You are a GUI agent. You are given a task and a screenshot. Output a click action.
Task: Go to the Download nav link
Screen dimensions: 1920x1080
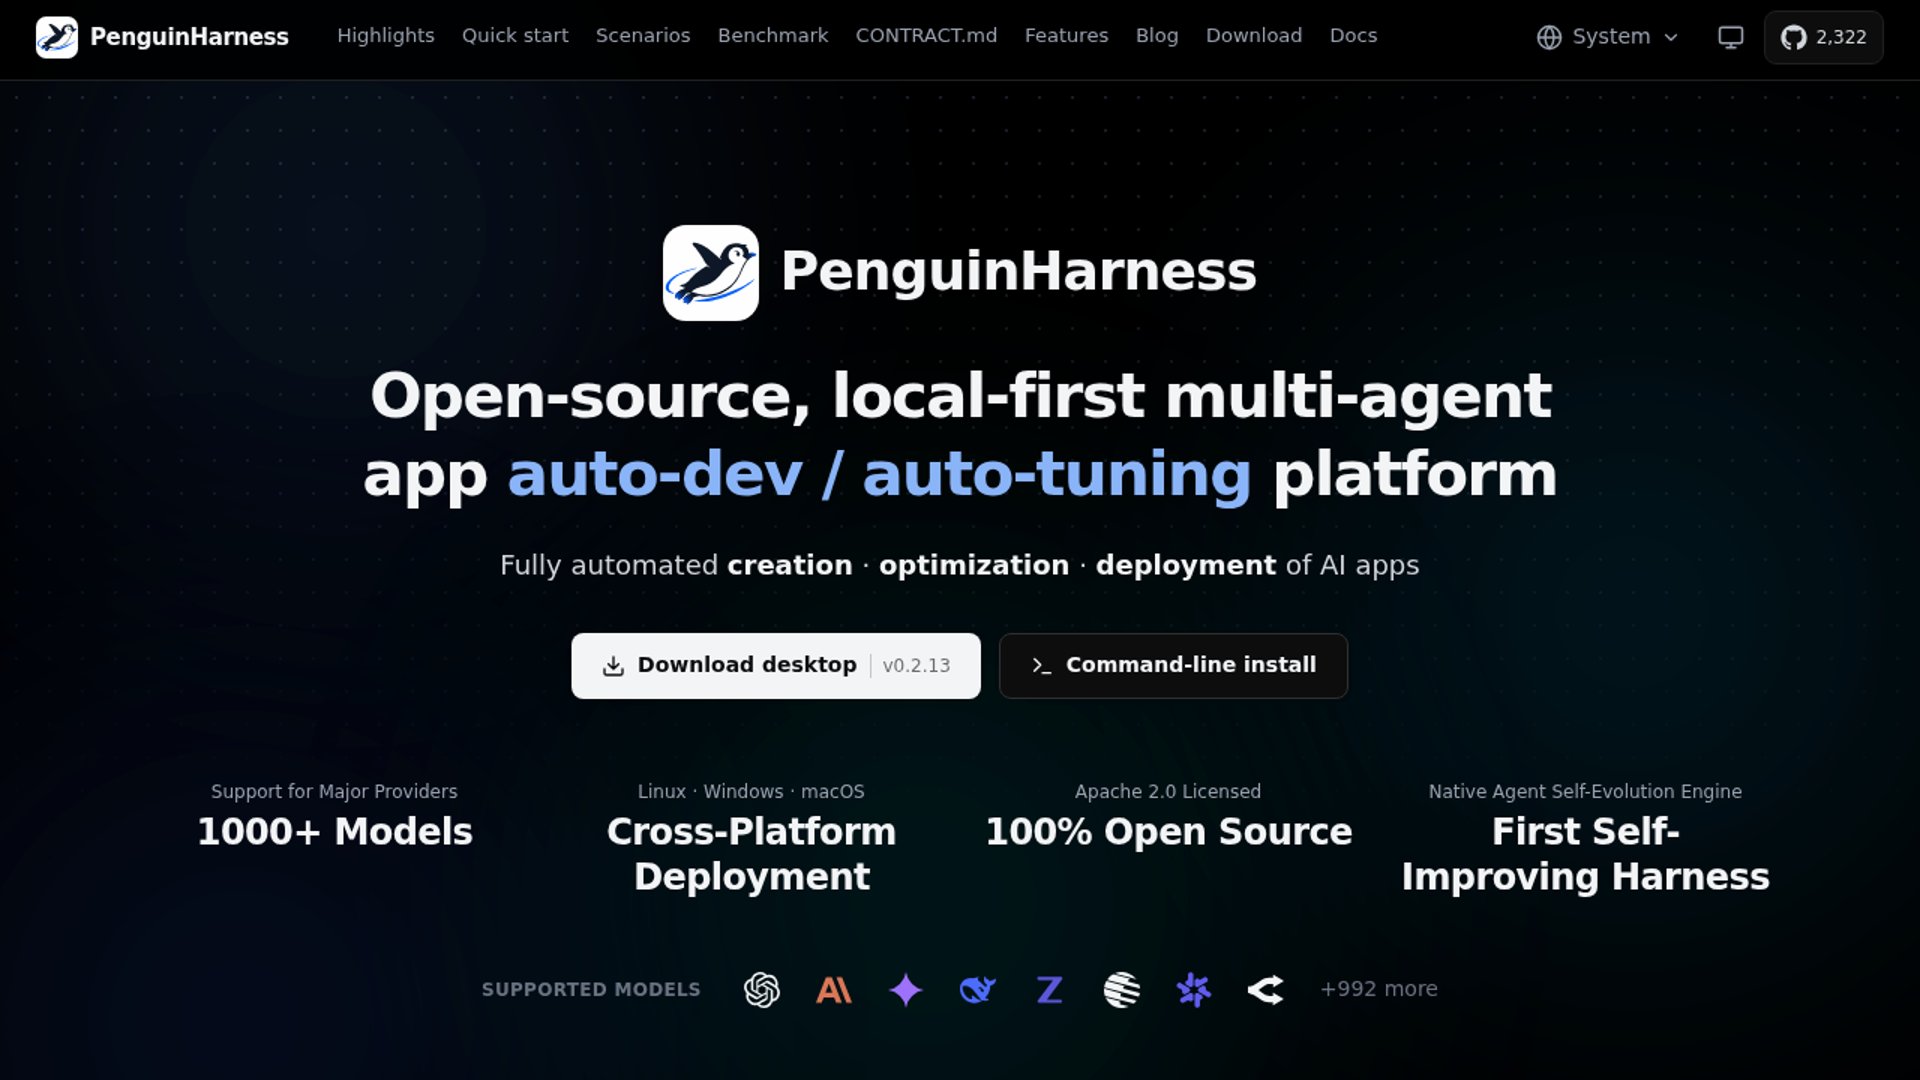(x=1254, y=35)
